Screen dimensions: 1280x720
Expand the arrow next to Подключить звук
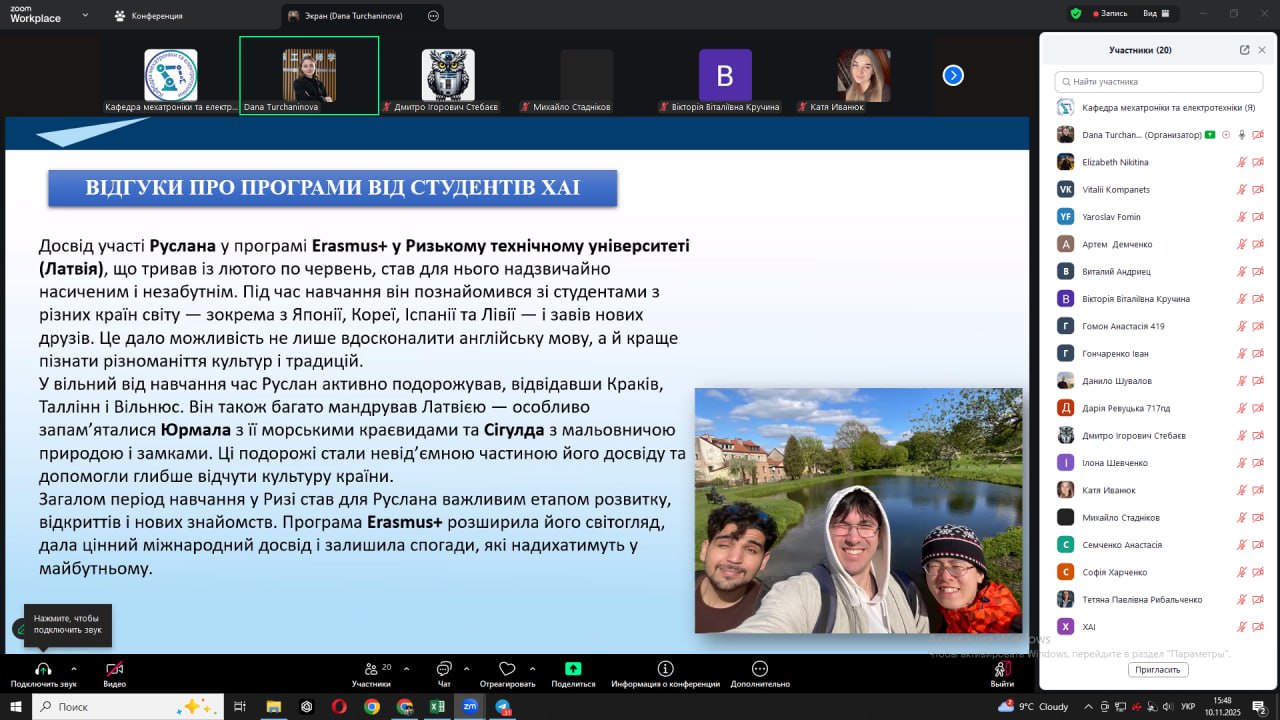click(x=74, y=668)
